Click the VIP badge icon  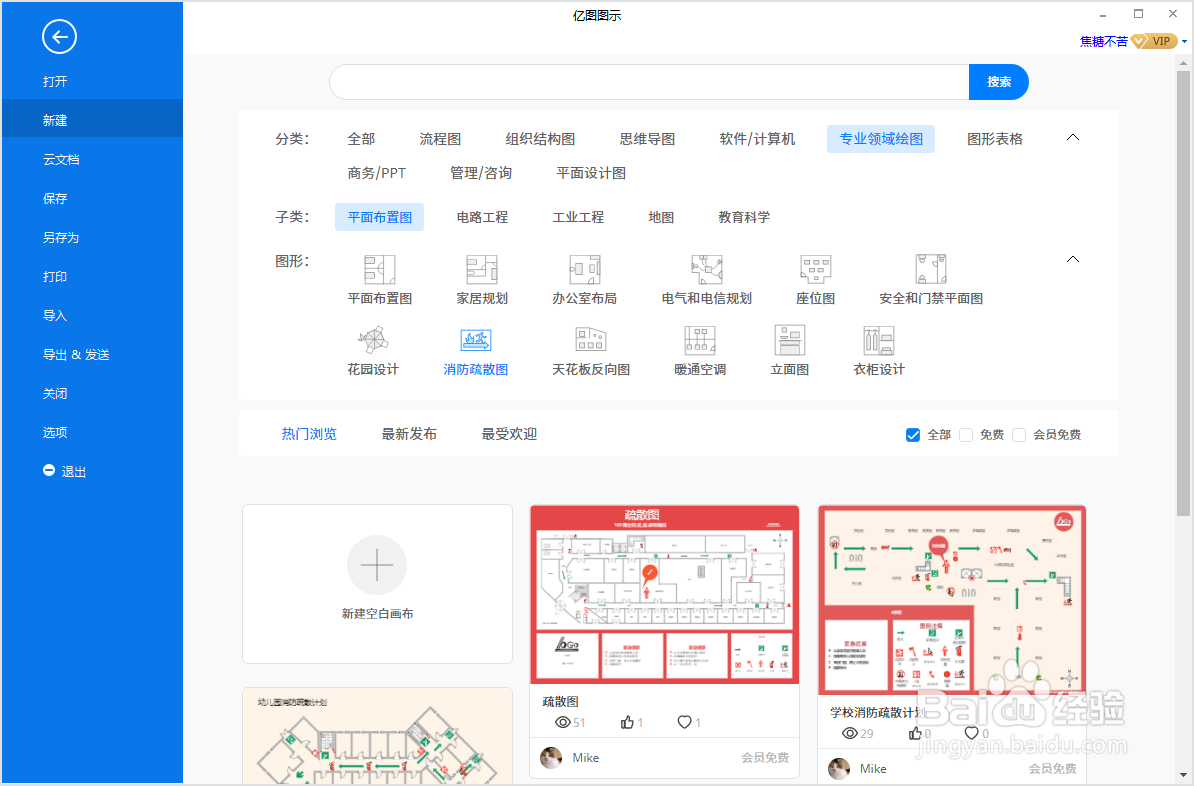pos(1154,41)
